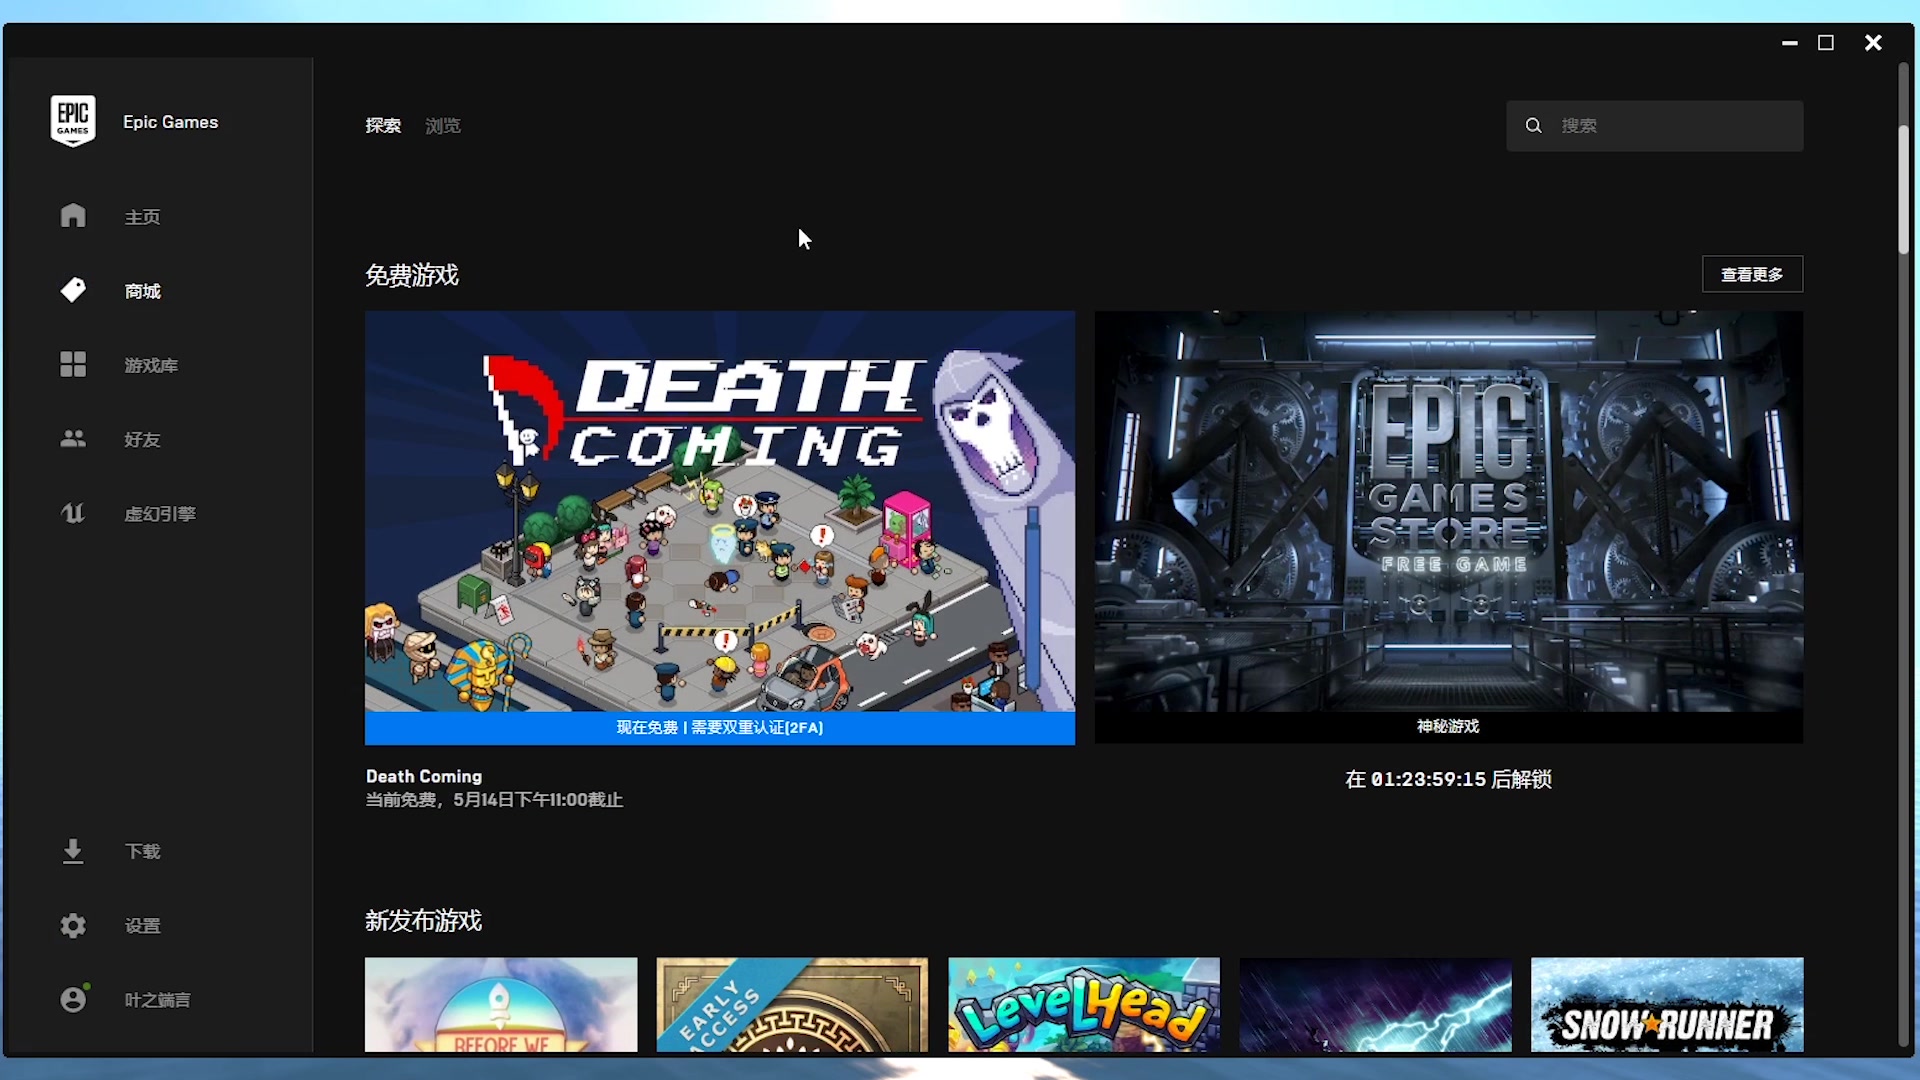Click the 免费游戏 section heading
The height and width of the screenshot is (1080, 1920).
point(411,275)
